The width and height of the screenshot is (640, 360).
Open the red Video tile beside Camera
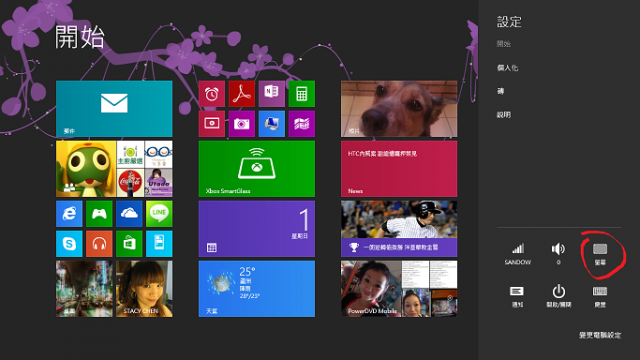tap(211, 124)
